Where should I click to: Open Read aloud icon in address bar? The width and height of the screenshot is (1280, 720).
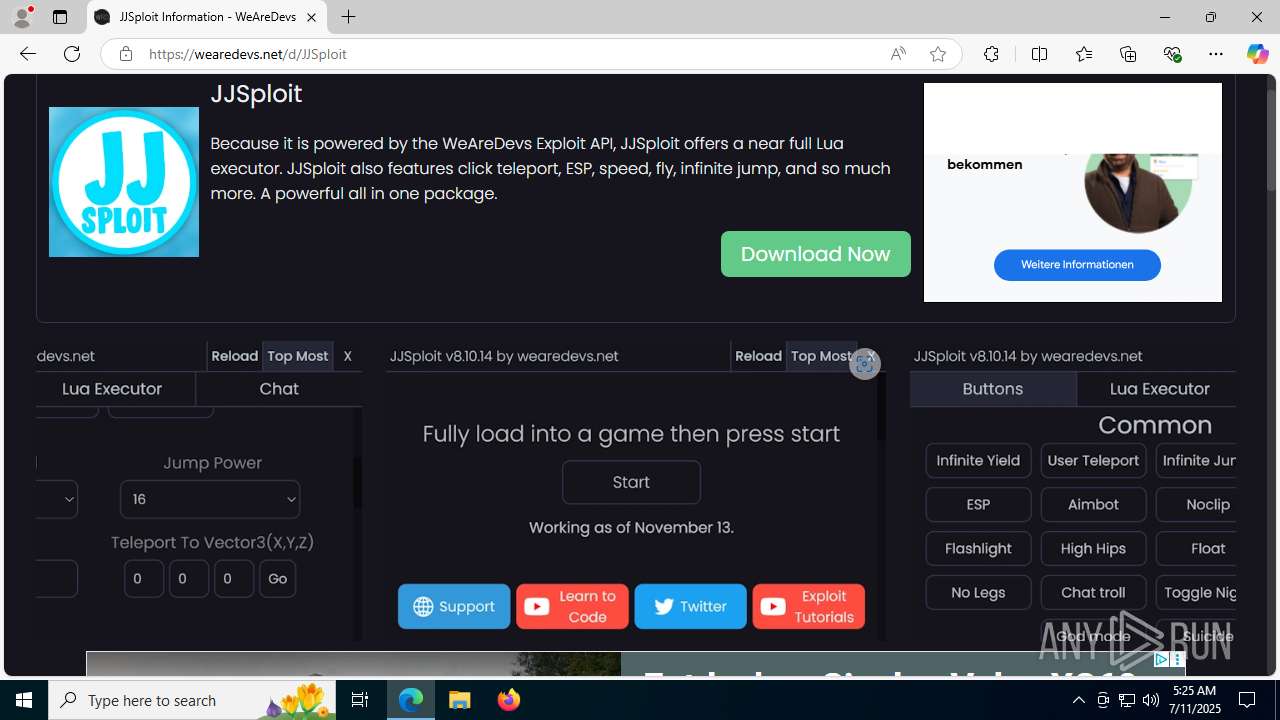tap(898, 54)
